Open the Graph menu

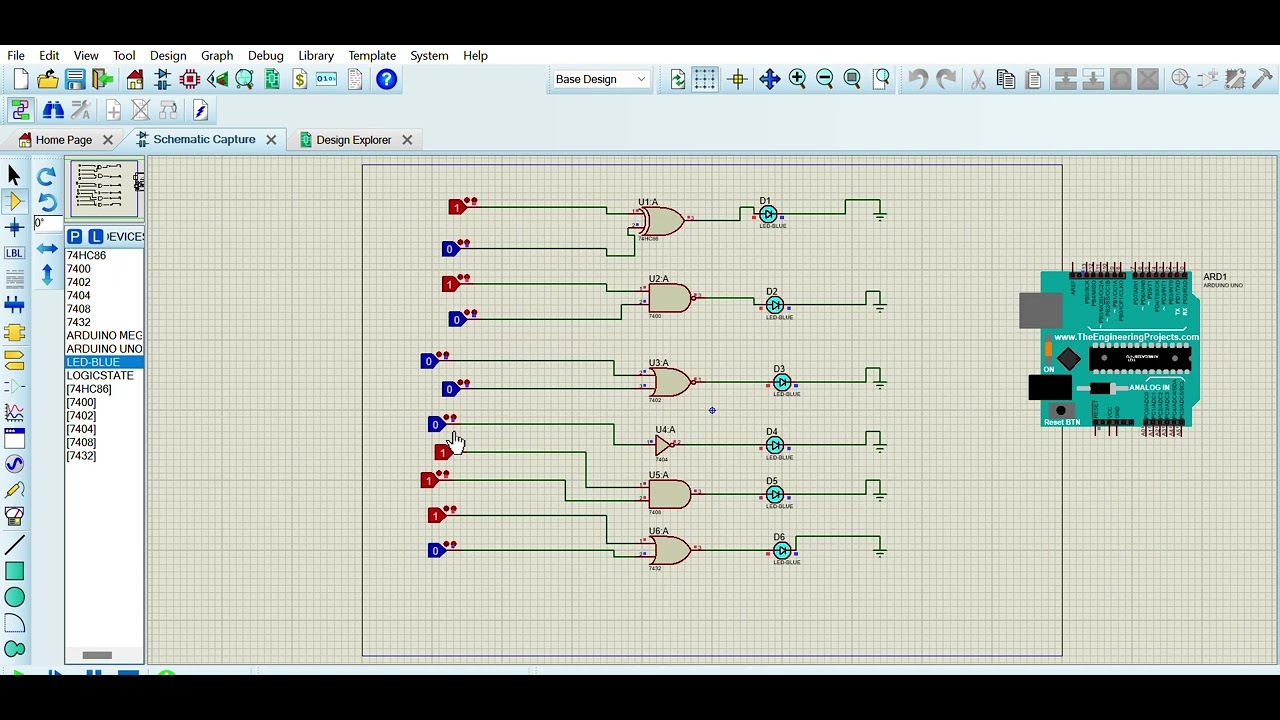(x=217, y=55)
